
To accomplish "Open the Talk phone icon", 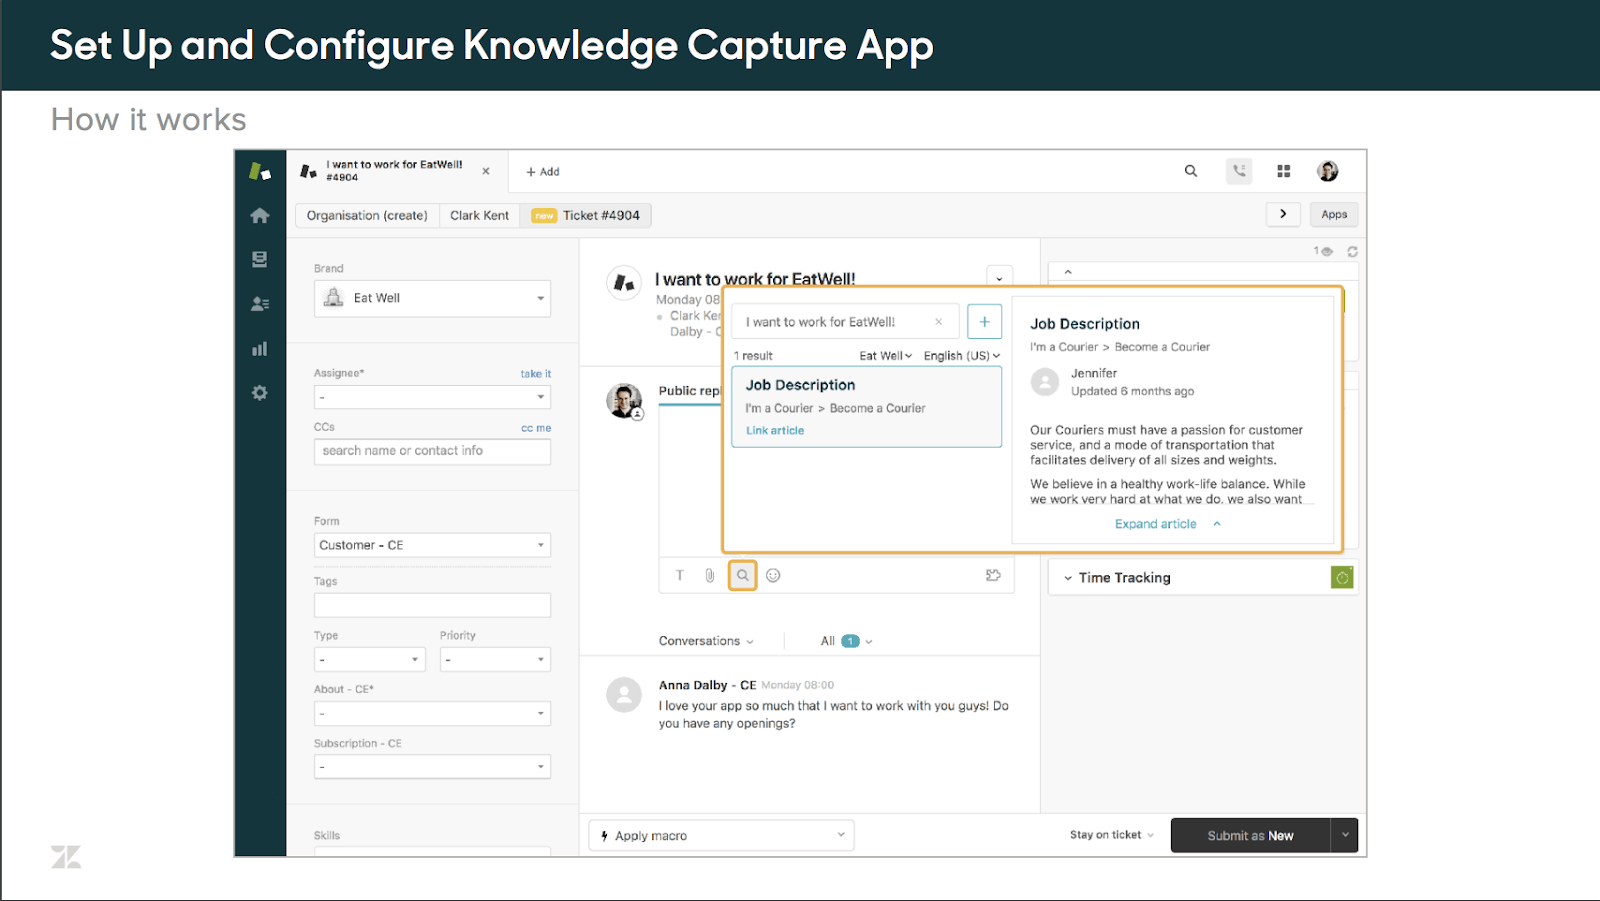I will coord(1239,171).
